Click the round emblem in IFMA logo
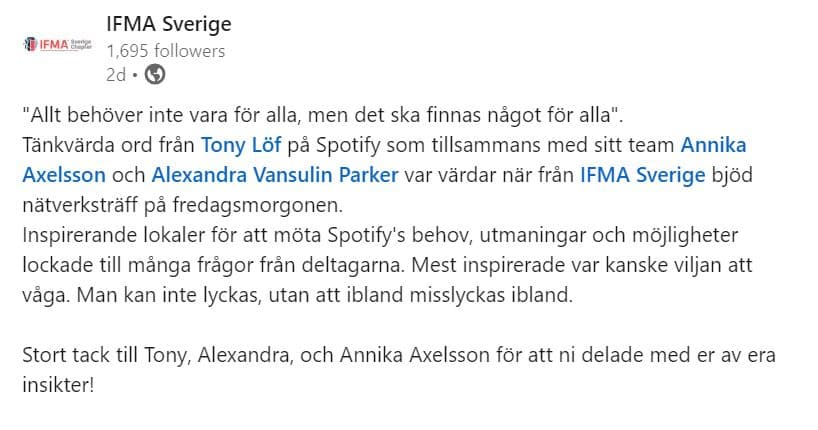 [x=31, y=44]
